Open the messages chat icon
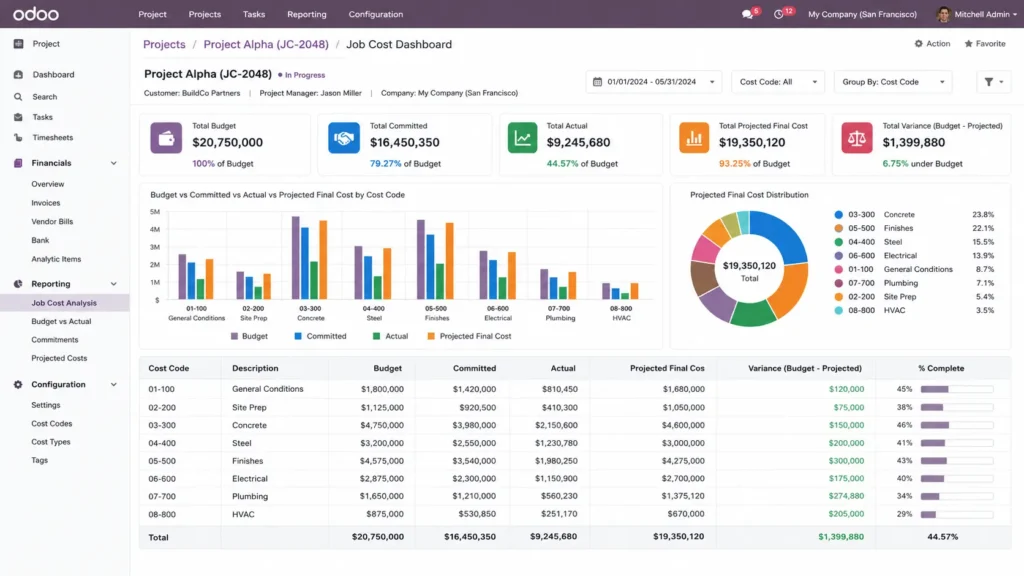This screenshot has width=1024, height=576. pyautogui.click(x=747, y=14)
